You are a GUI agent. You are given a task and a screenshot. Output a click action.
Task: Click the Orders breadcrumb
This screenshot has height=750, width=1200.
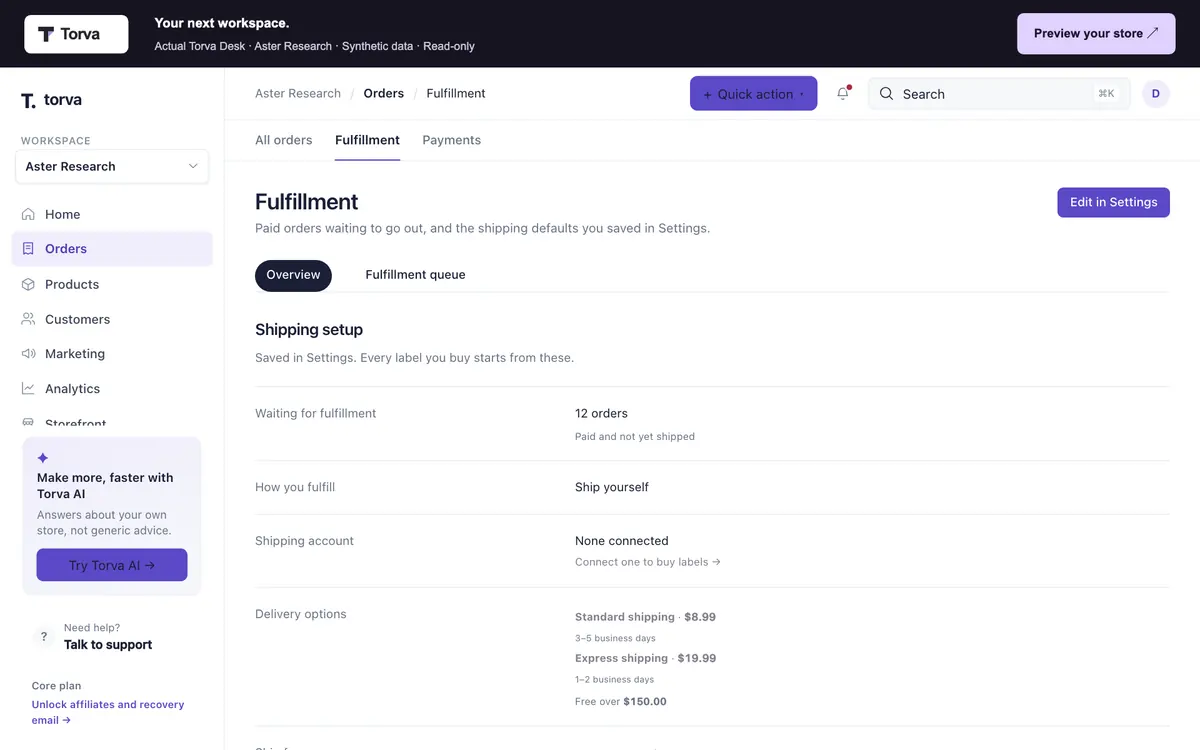(384, 94)
